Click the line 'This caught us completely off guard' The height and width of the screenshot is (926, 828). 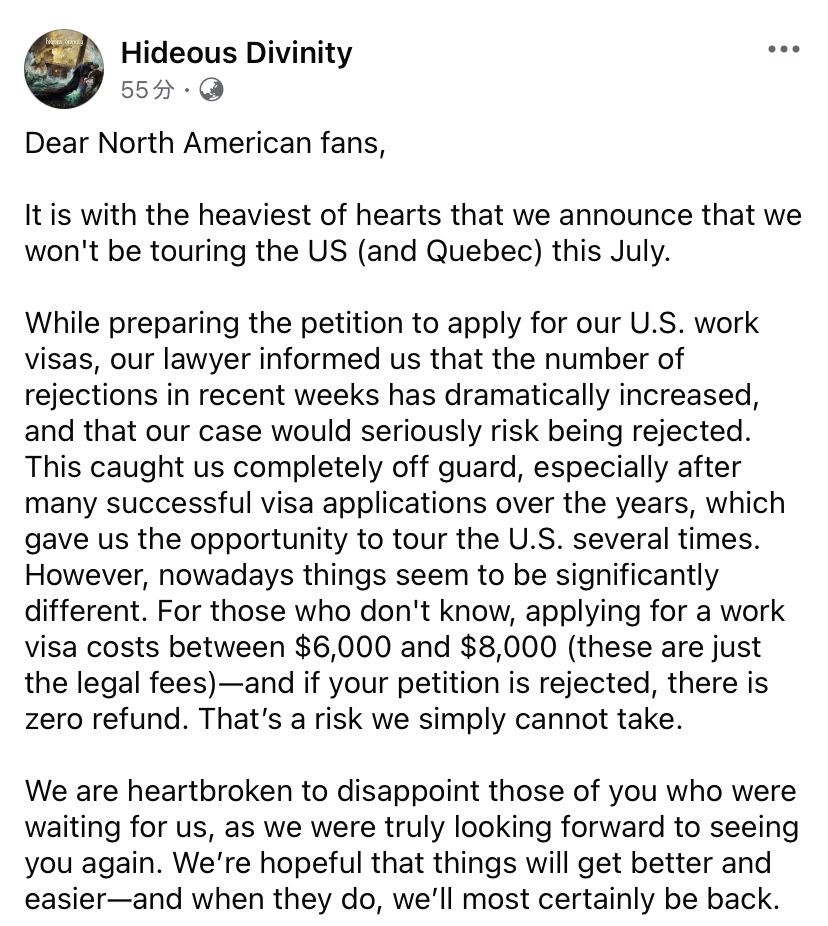382,467
